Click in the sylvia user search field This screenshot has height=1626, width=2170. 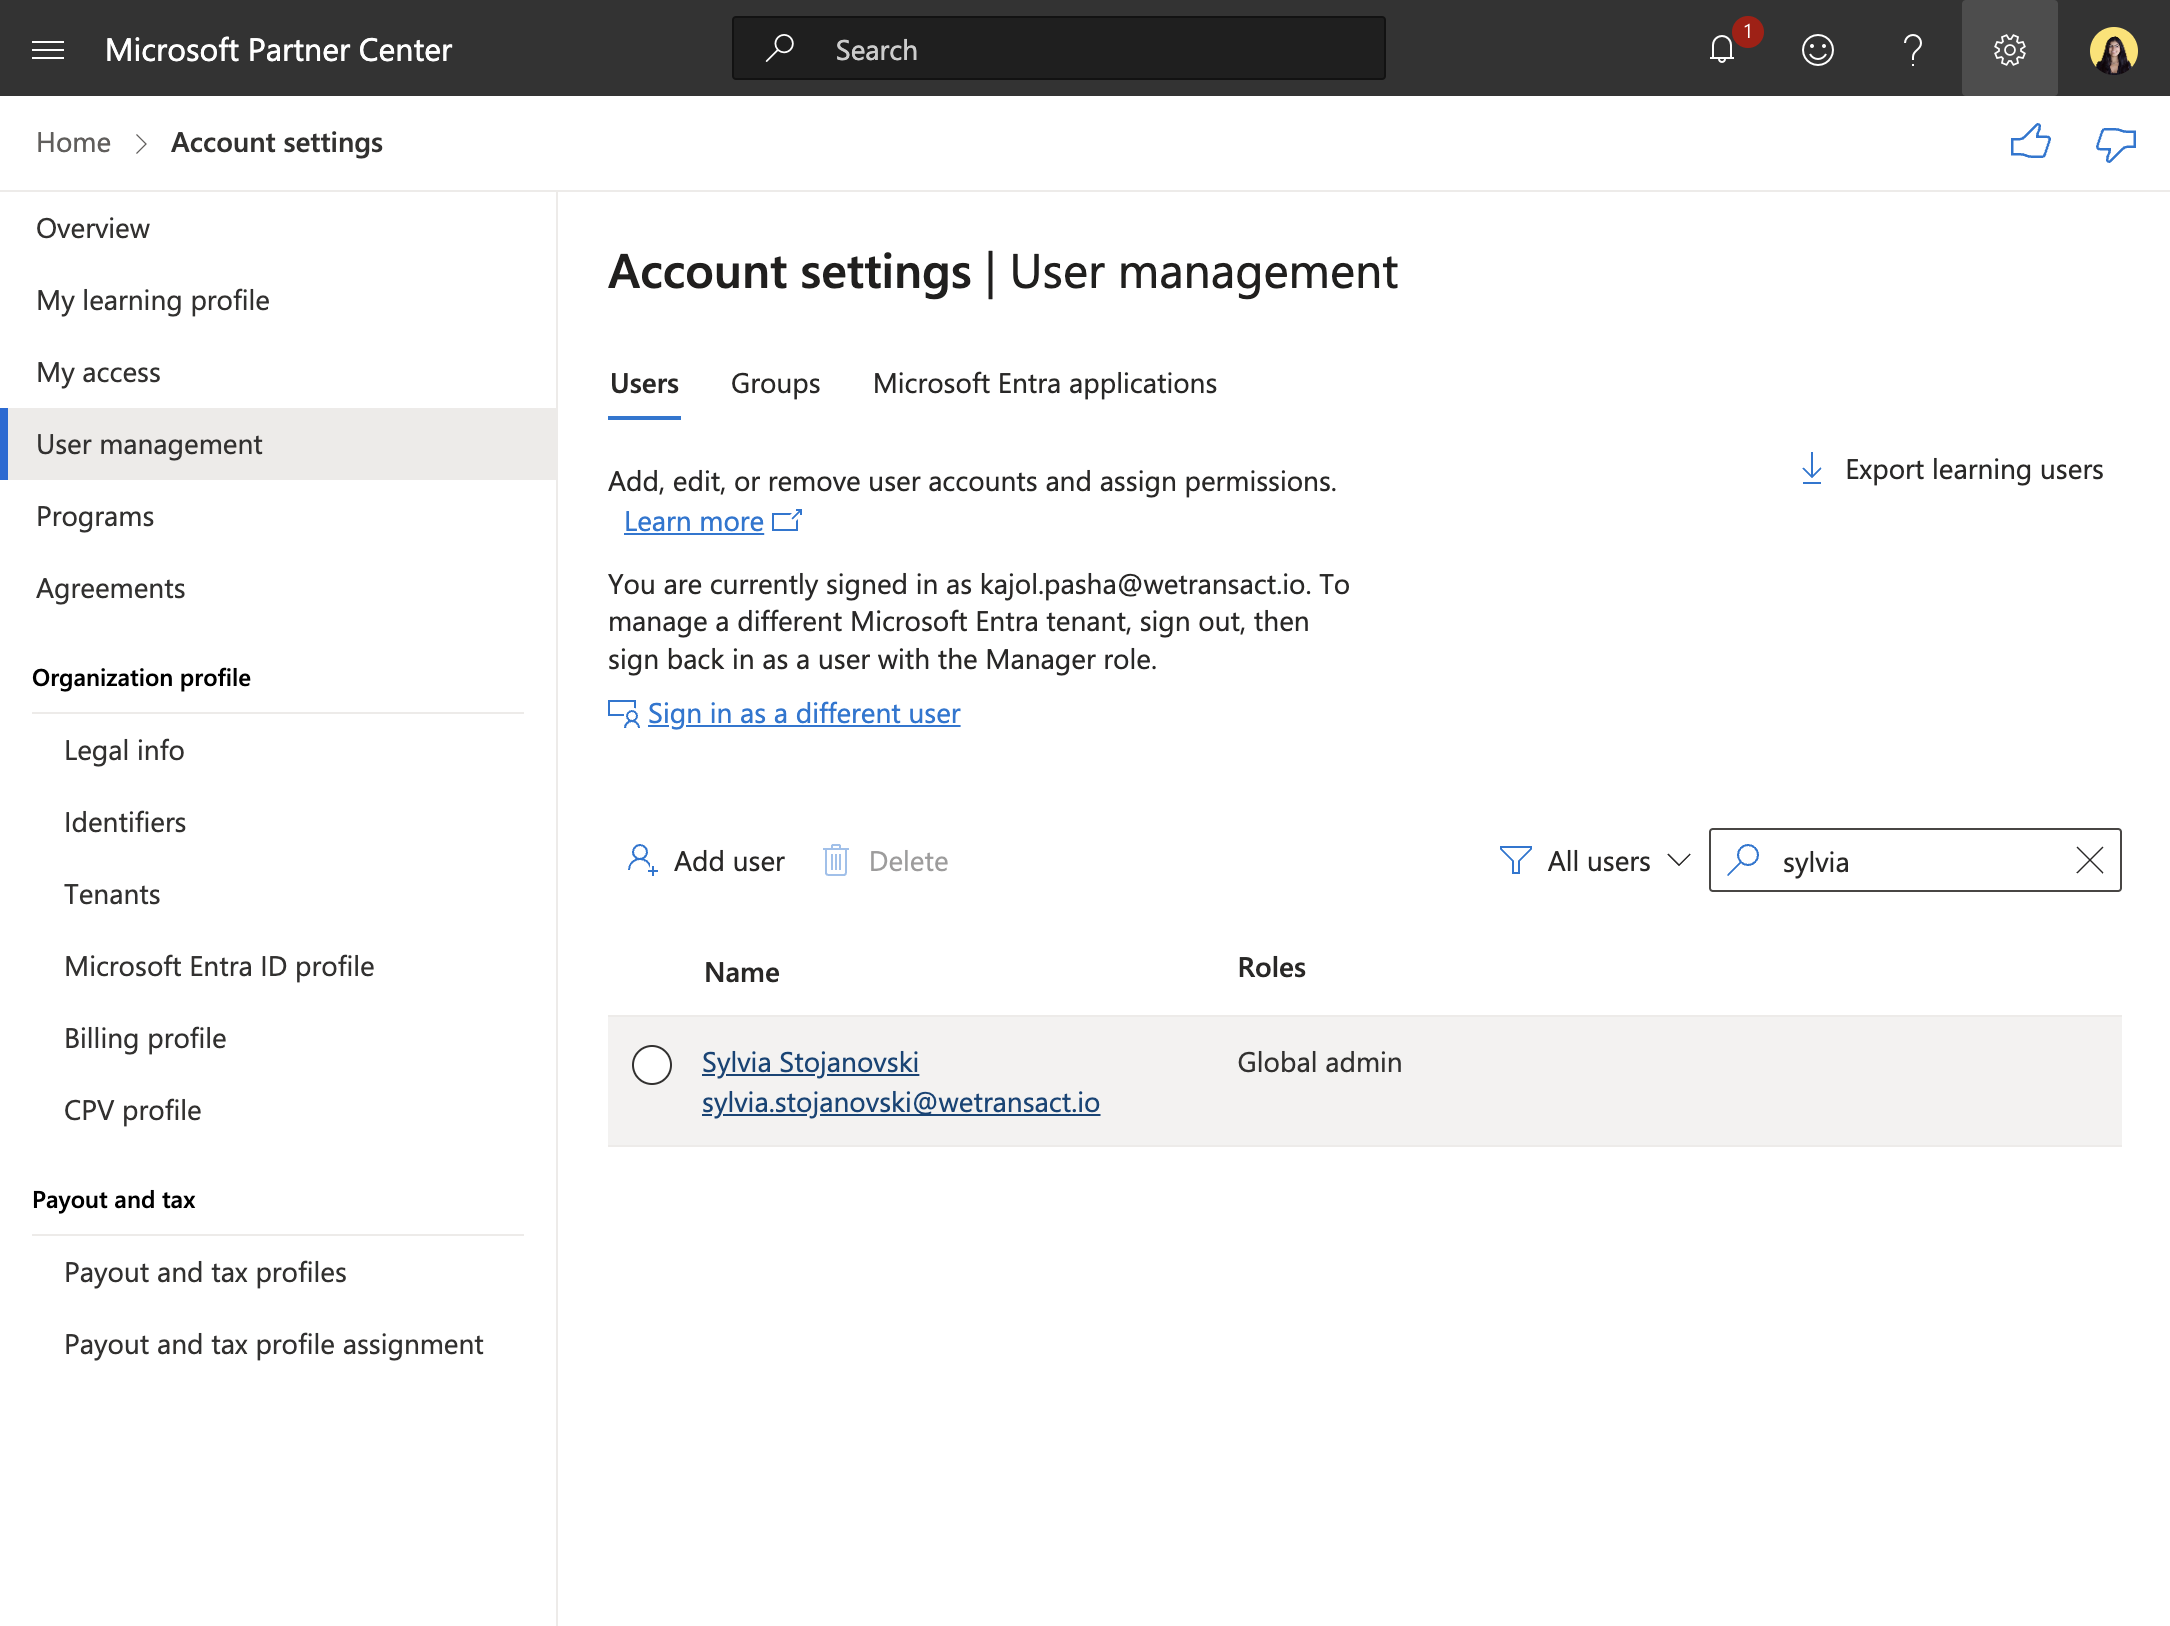point(1915,860)
